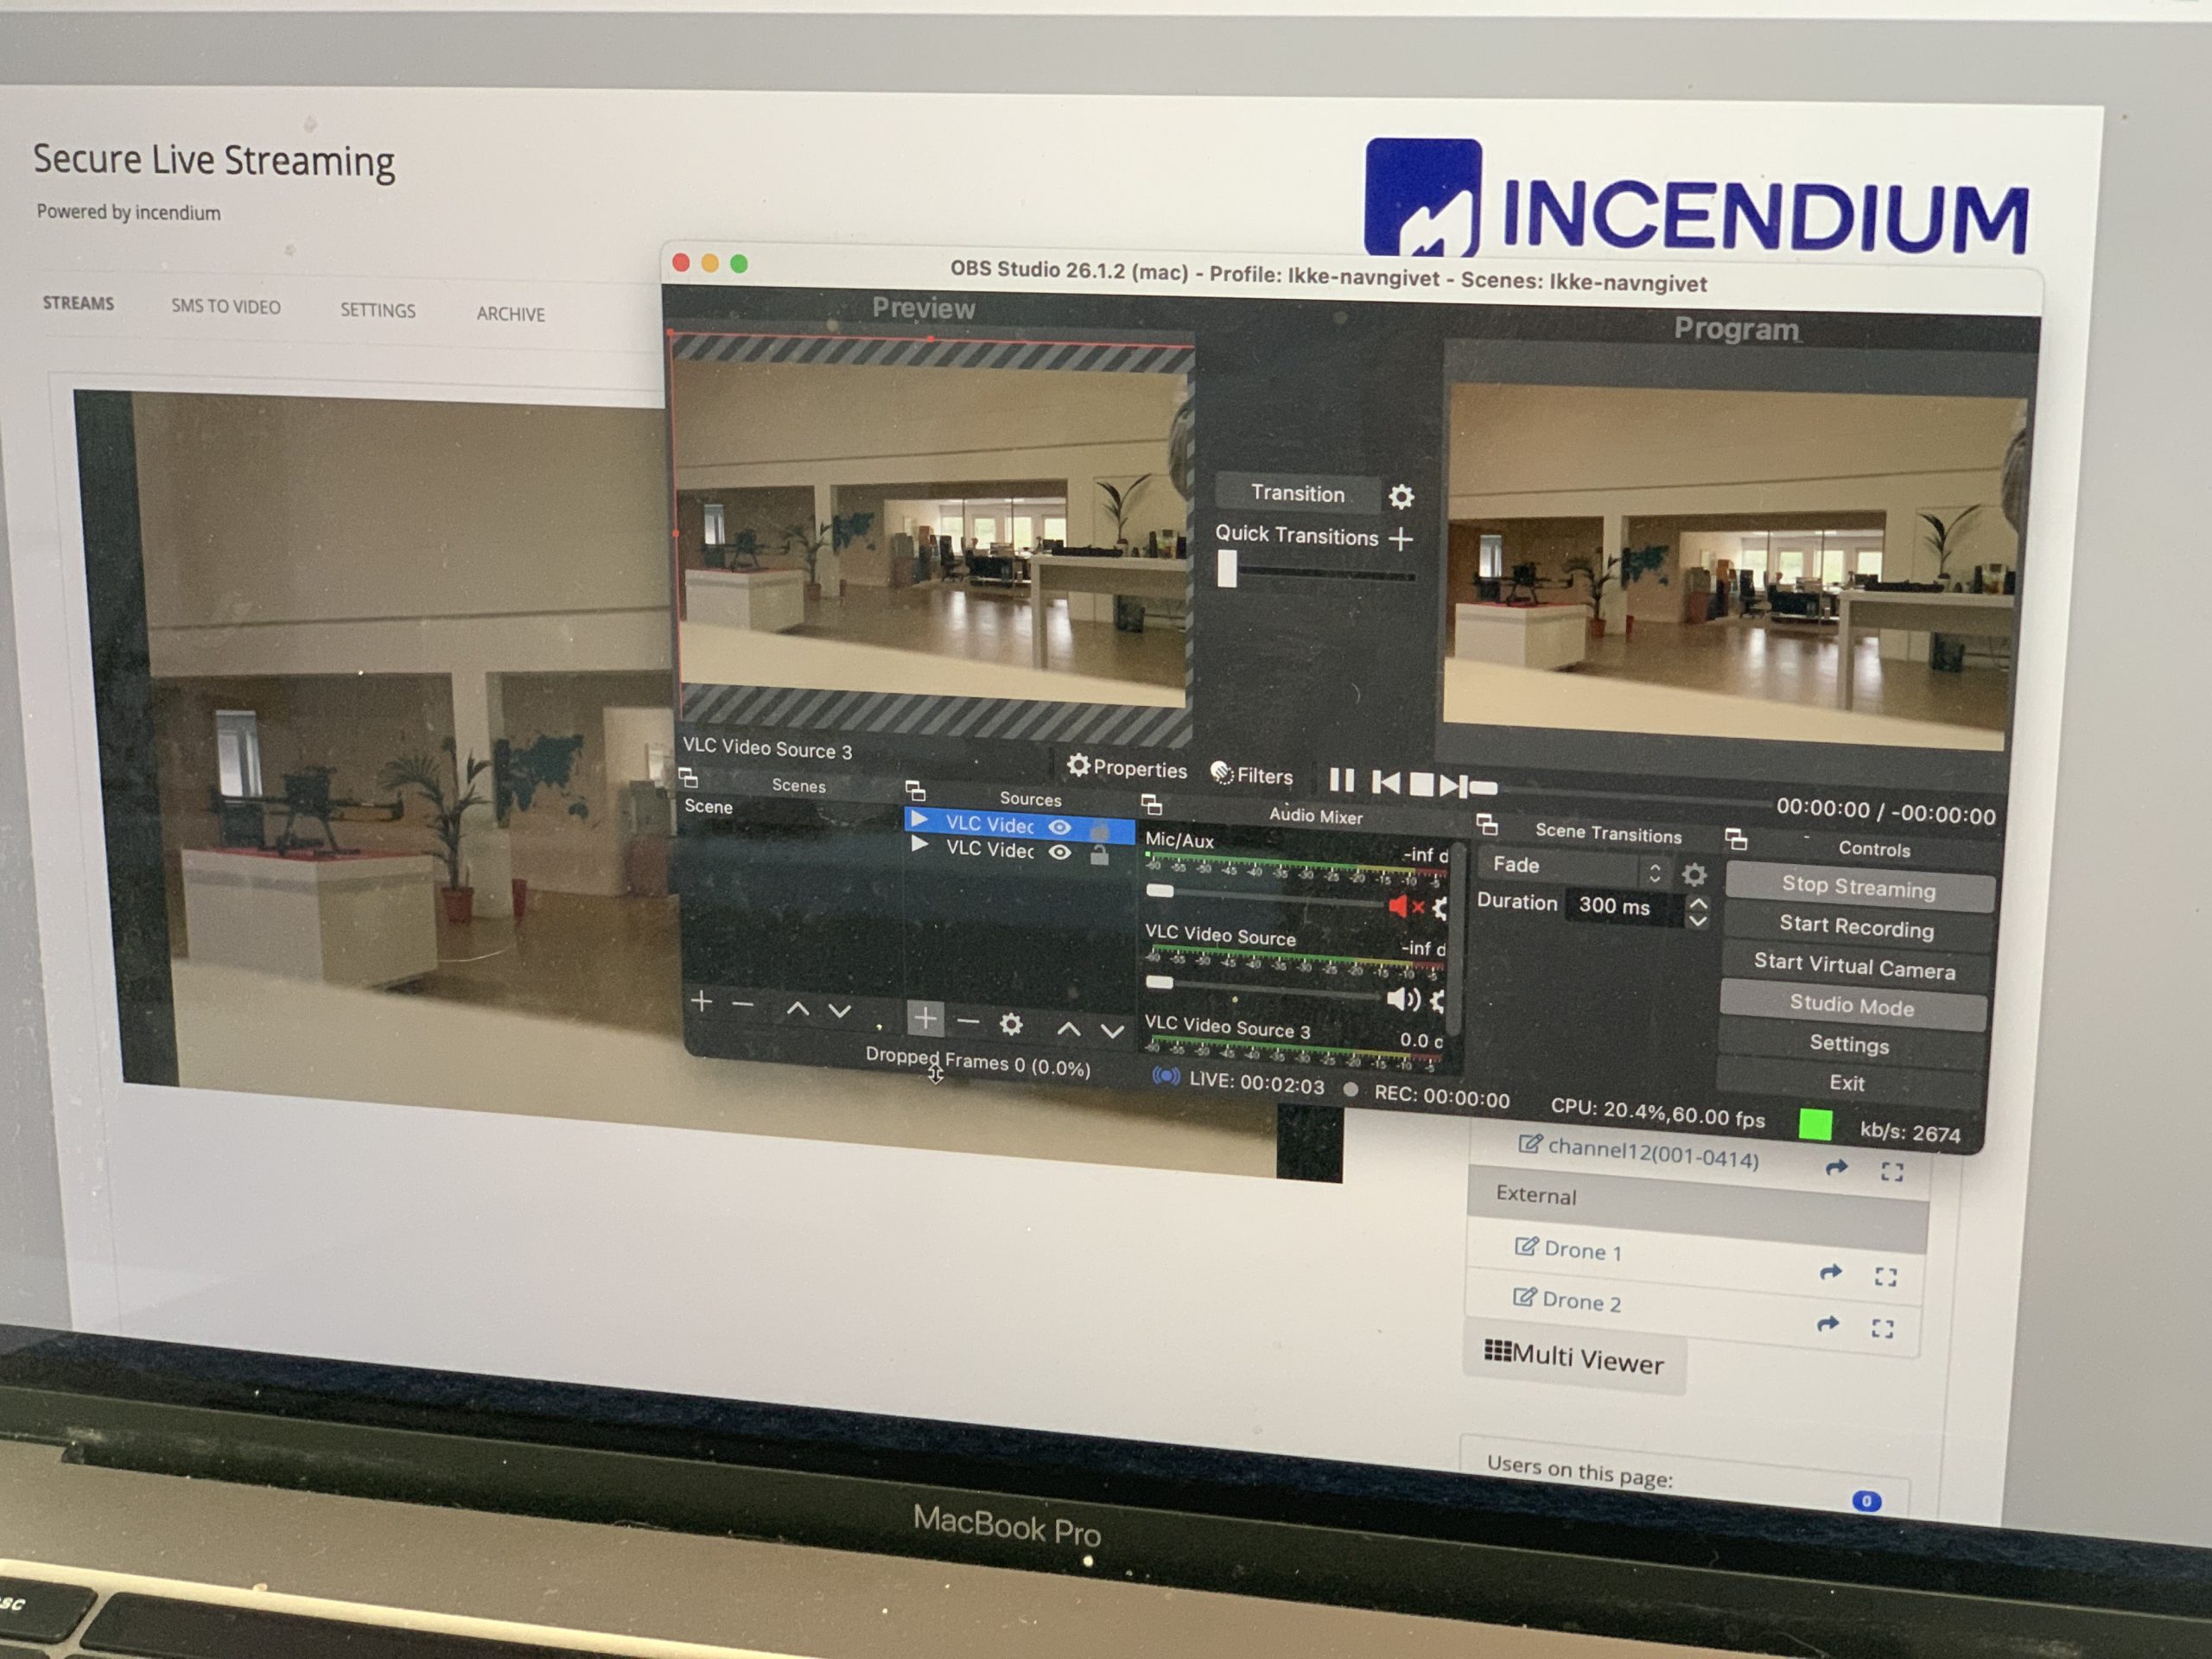2212x1659 pixels.
Task: Pop out the Sources dock panel
Action: pos(915,791)
